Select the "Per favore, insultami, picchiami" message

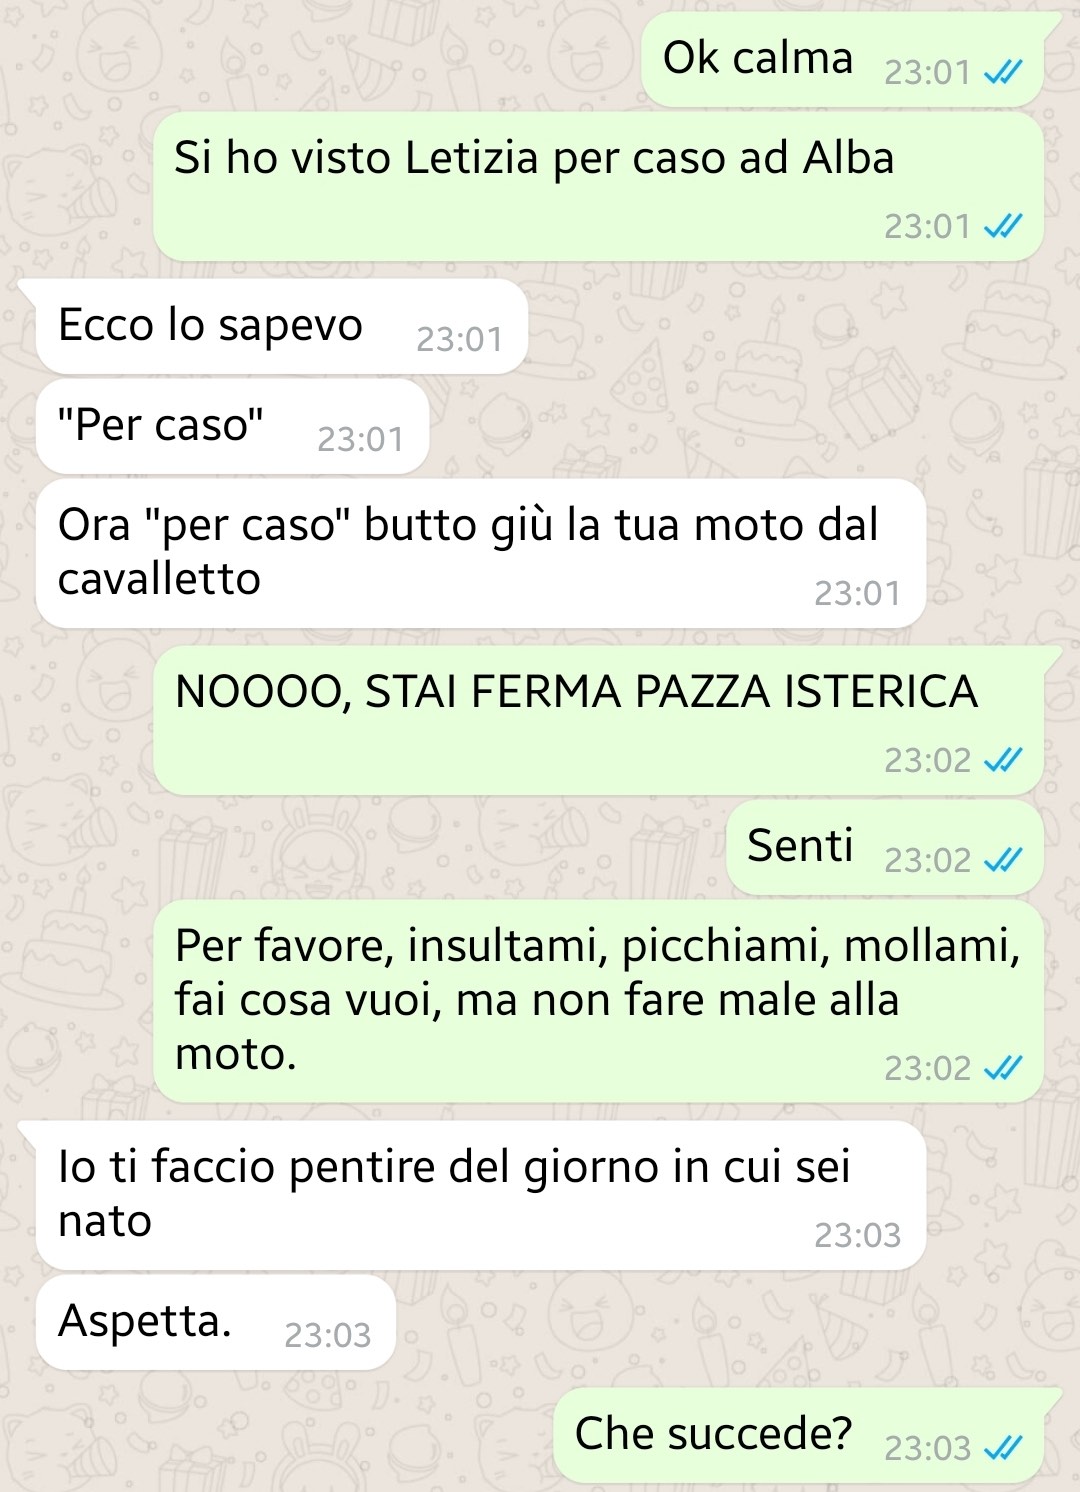tap(598, 1001)
